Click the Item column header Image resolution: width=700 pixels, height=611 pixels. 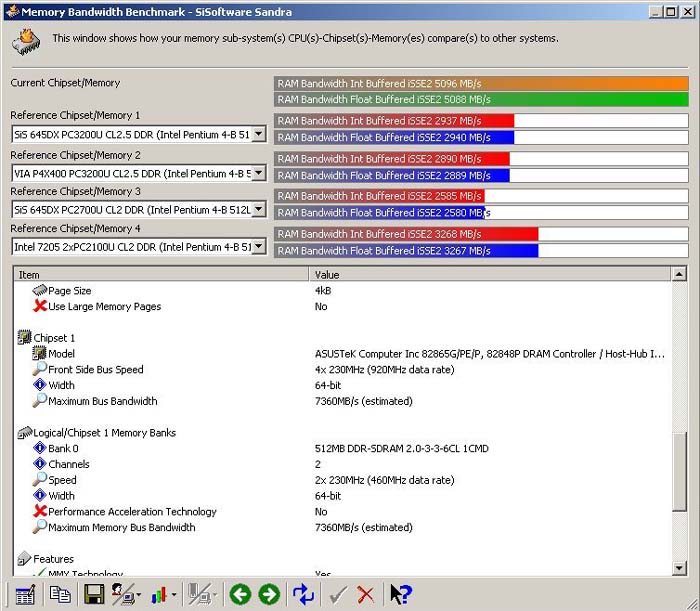161,274
